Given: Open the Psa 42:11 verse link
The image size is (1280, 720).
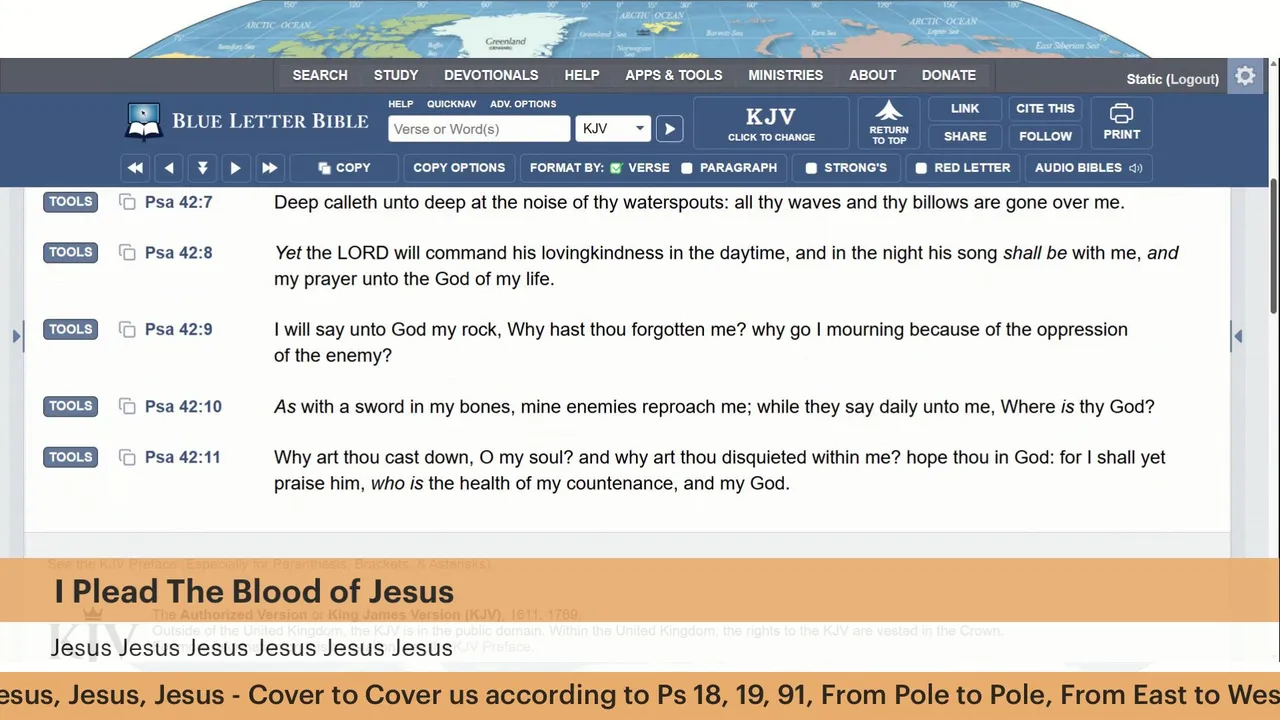Looking at the screenshot, I should (182, 457).
